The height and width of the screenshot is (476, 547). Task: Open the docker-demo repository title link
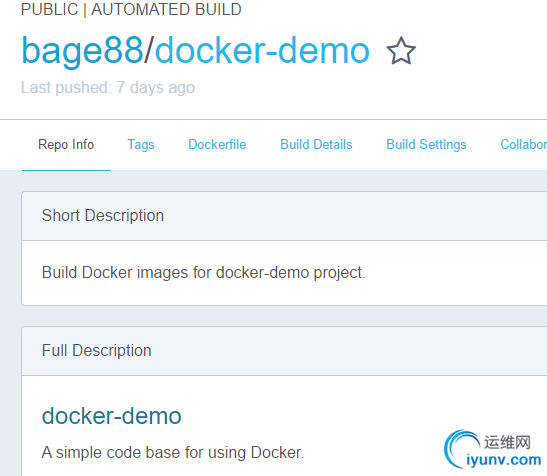click(262, 51)
